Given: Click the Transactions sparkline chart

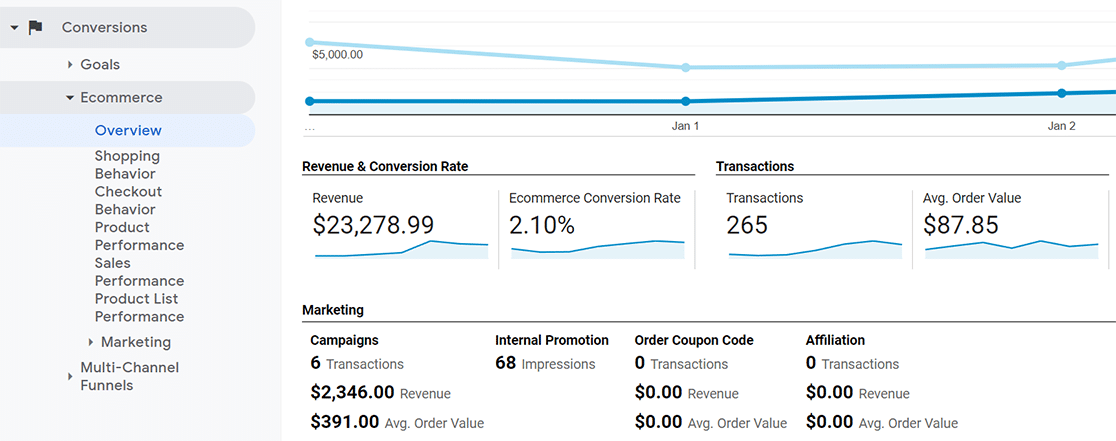Looking at the screenshot, I should (x=815, y=249).
